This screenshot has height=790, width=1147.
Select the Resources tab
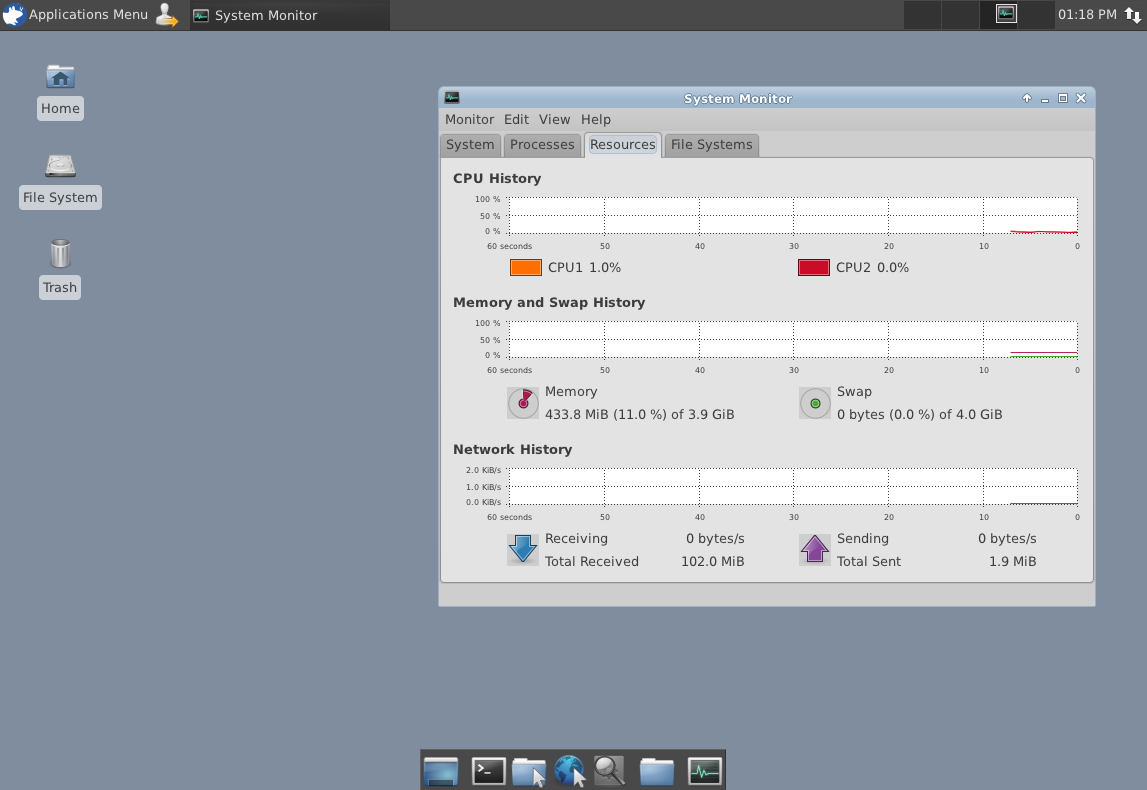(x=623, y=145)
